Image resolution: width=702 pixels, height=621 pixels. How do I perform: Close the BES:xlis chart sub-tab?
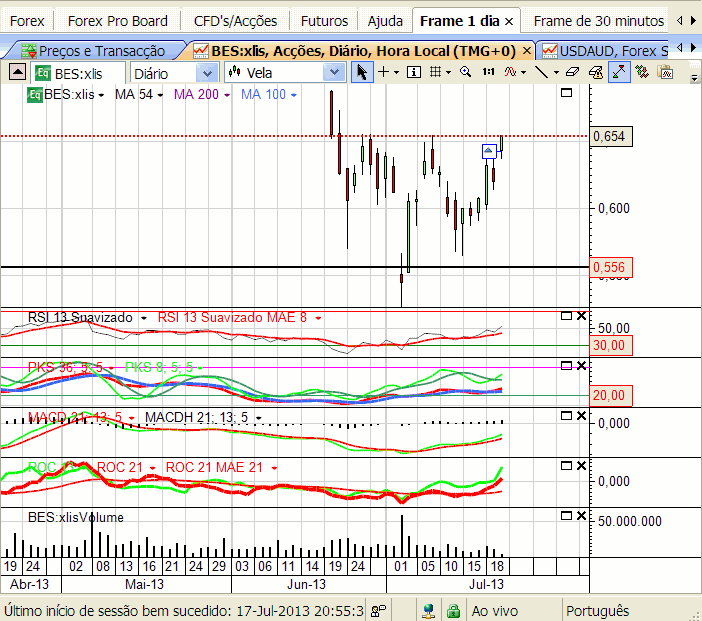(527, 51)
